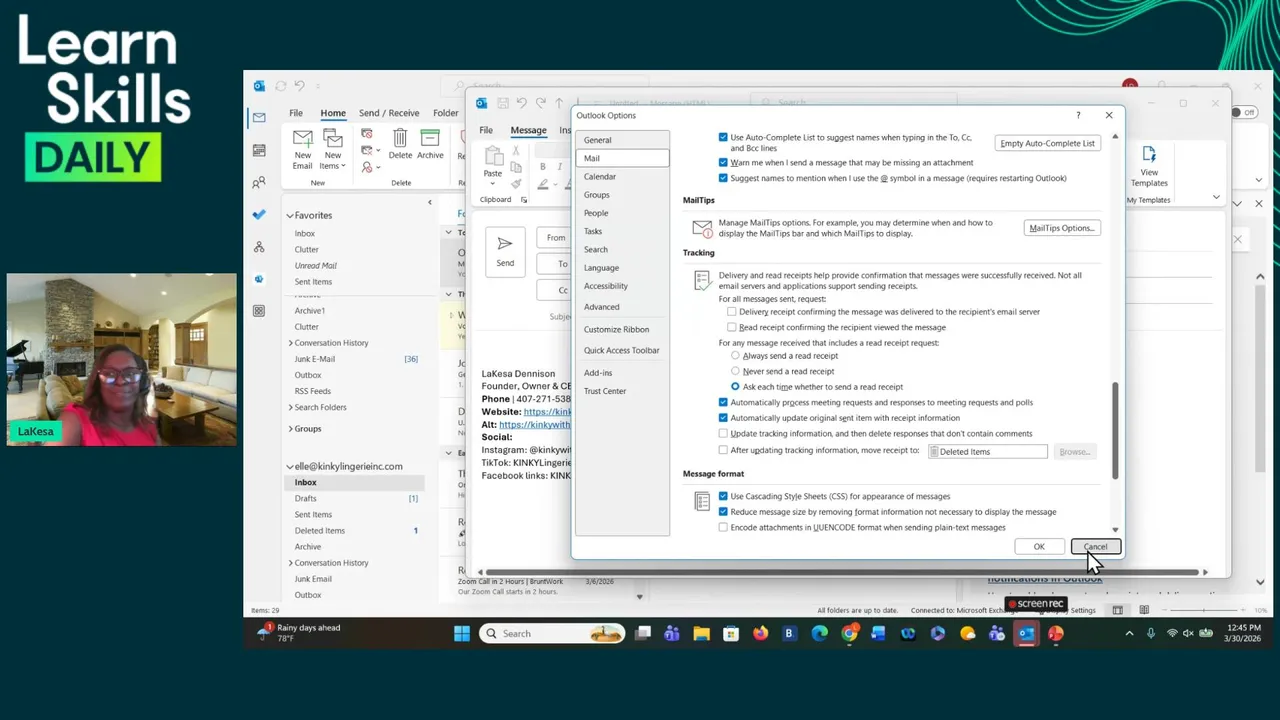Open Clipboard dialog launcher
Viewport: 1280px width, 720px height.
tap(523, 200)
